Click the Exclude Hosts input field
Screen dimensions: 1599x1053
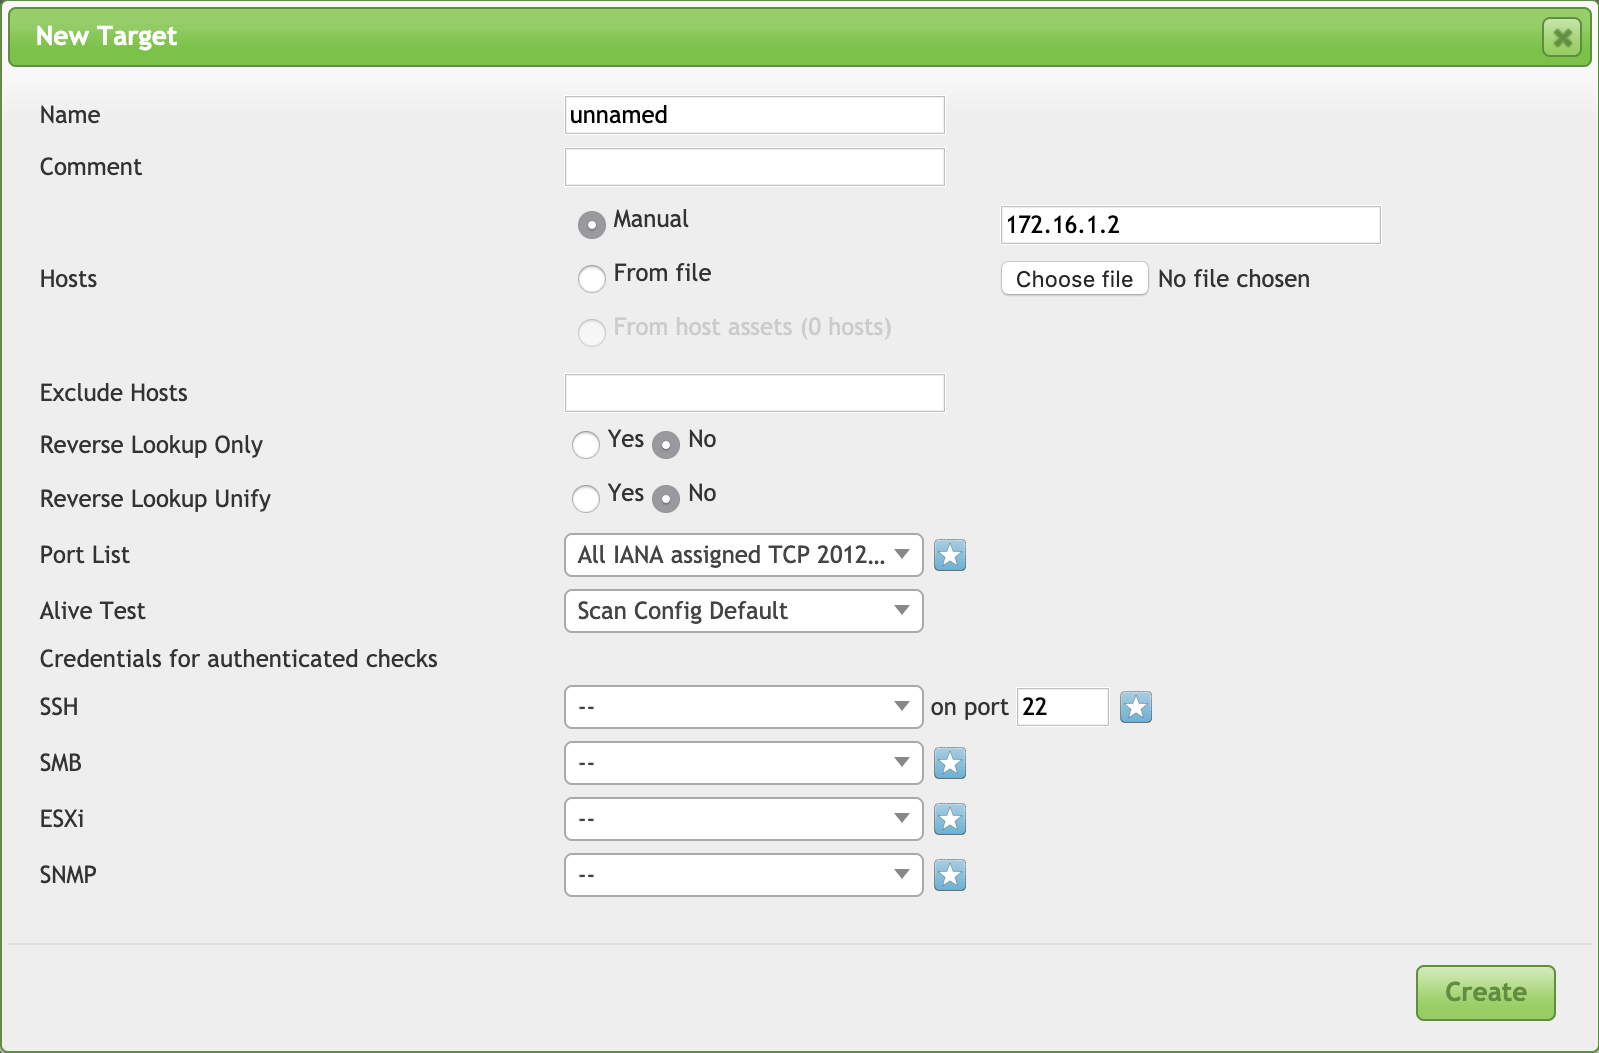(x=754, y=393)
